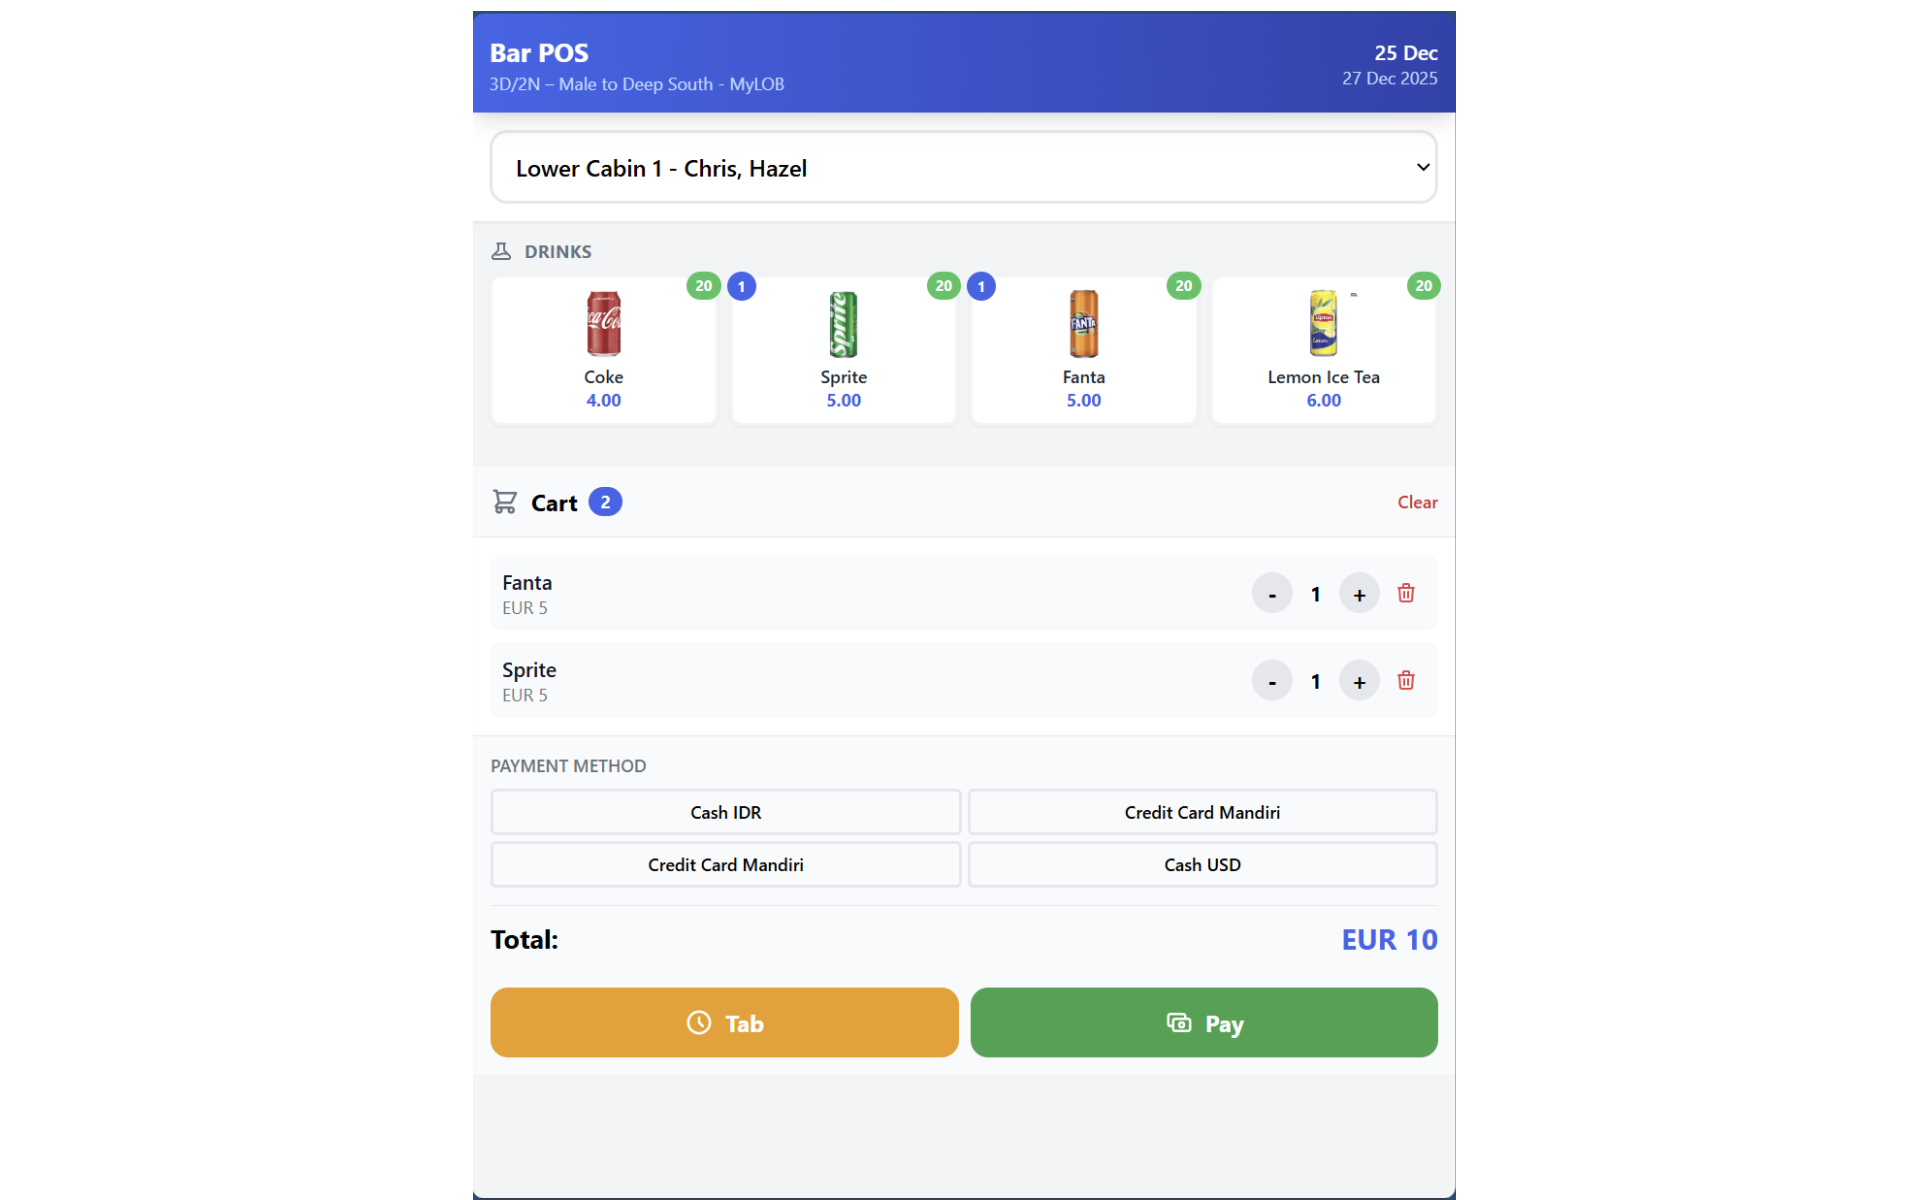Screen dimensions: 1920x1200
Task: Click the cart count badge showing 2
Action: tap(605, 501)
